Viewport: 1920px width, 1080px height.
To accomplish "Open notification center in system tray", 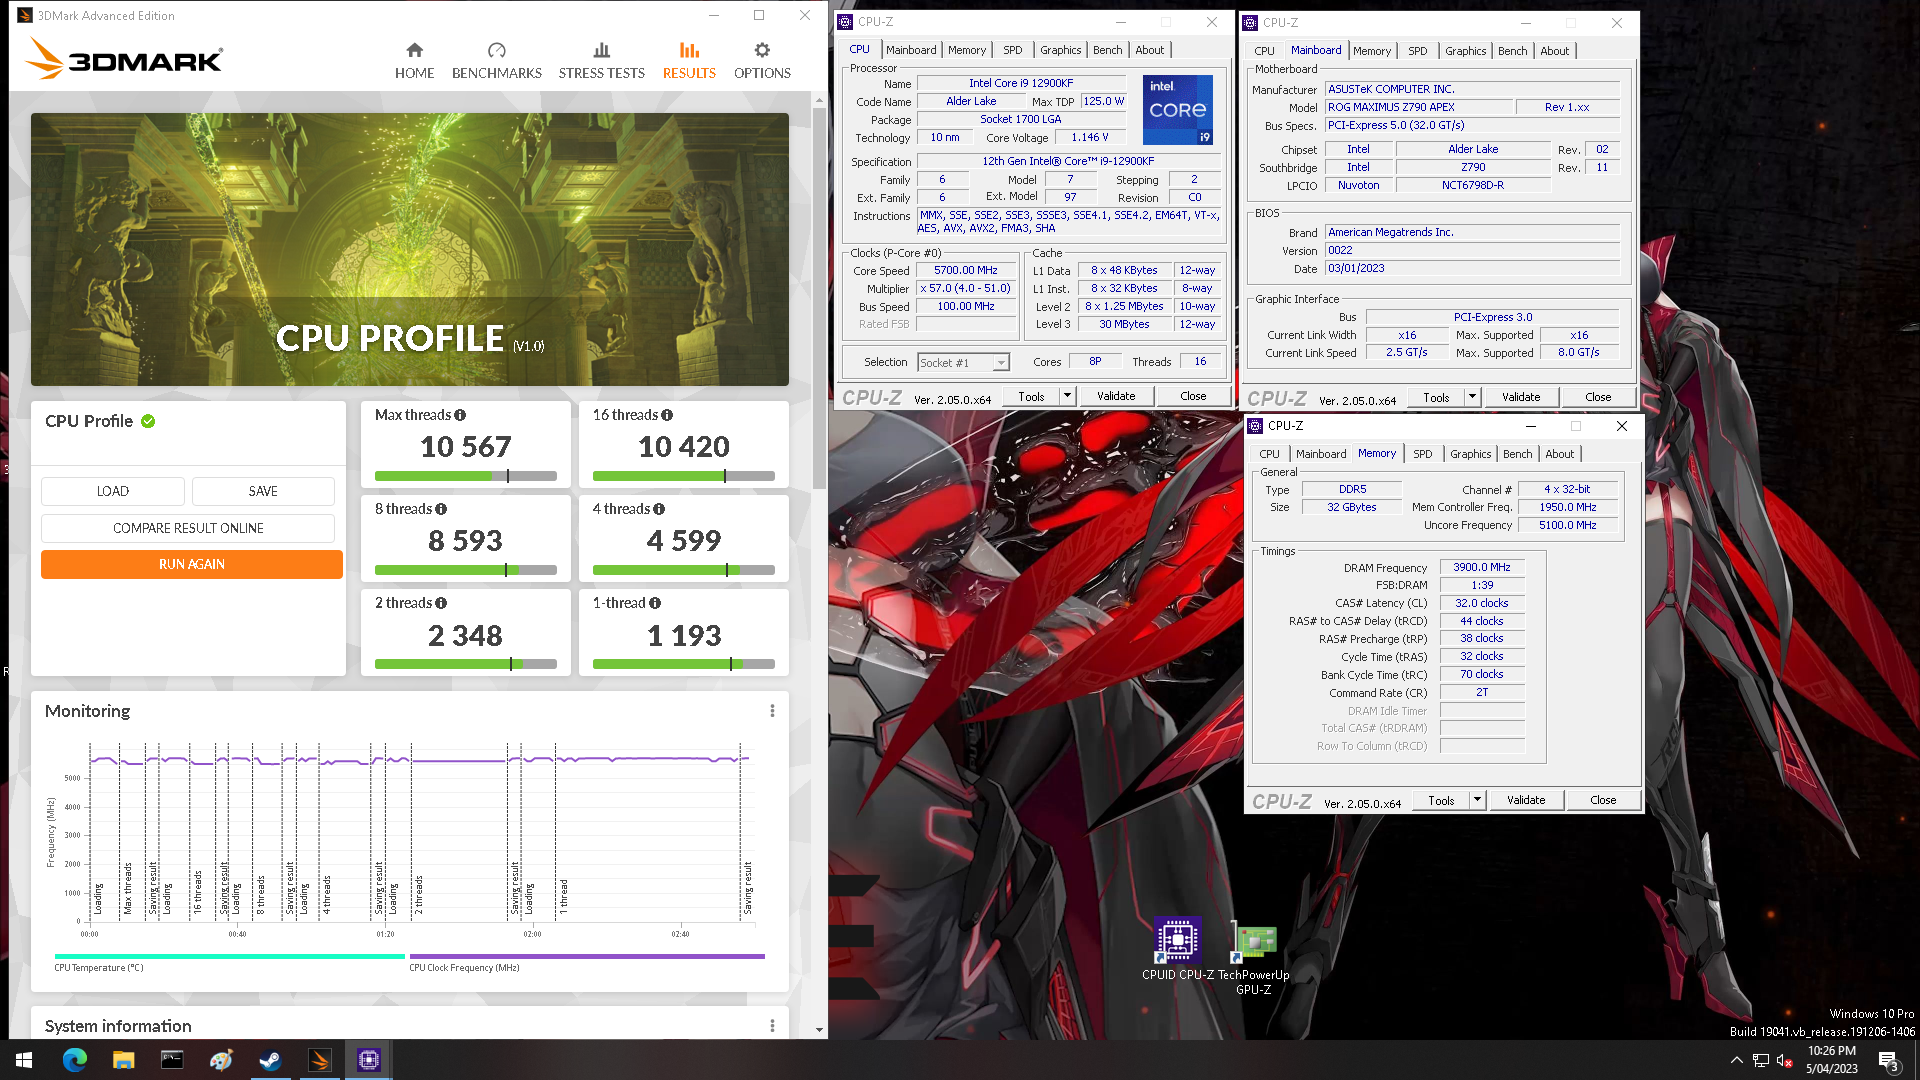I will (1888, 1060).
